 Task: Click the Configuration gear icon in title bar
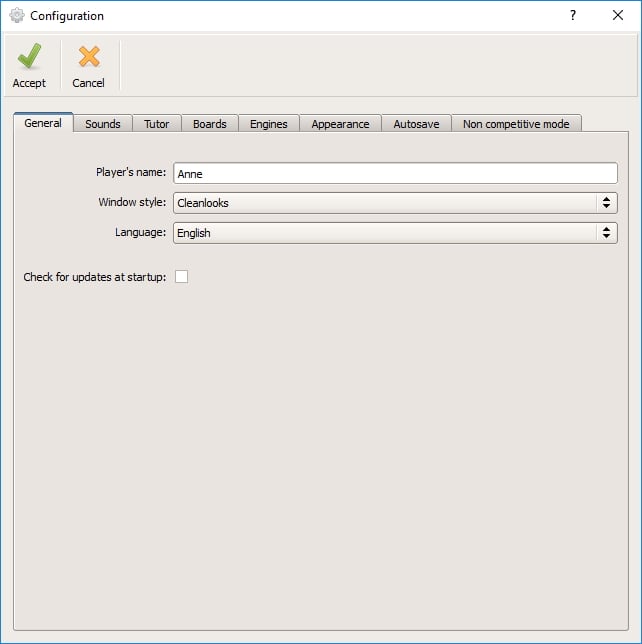click(16, 16)
